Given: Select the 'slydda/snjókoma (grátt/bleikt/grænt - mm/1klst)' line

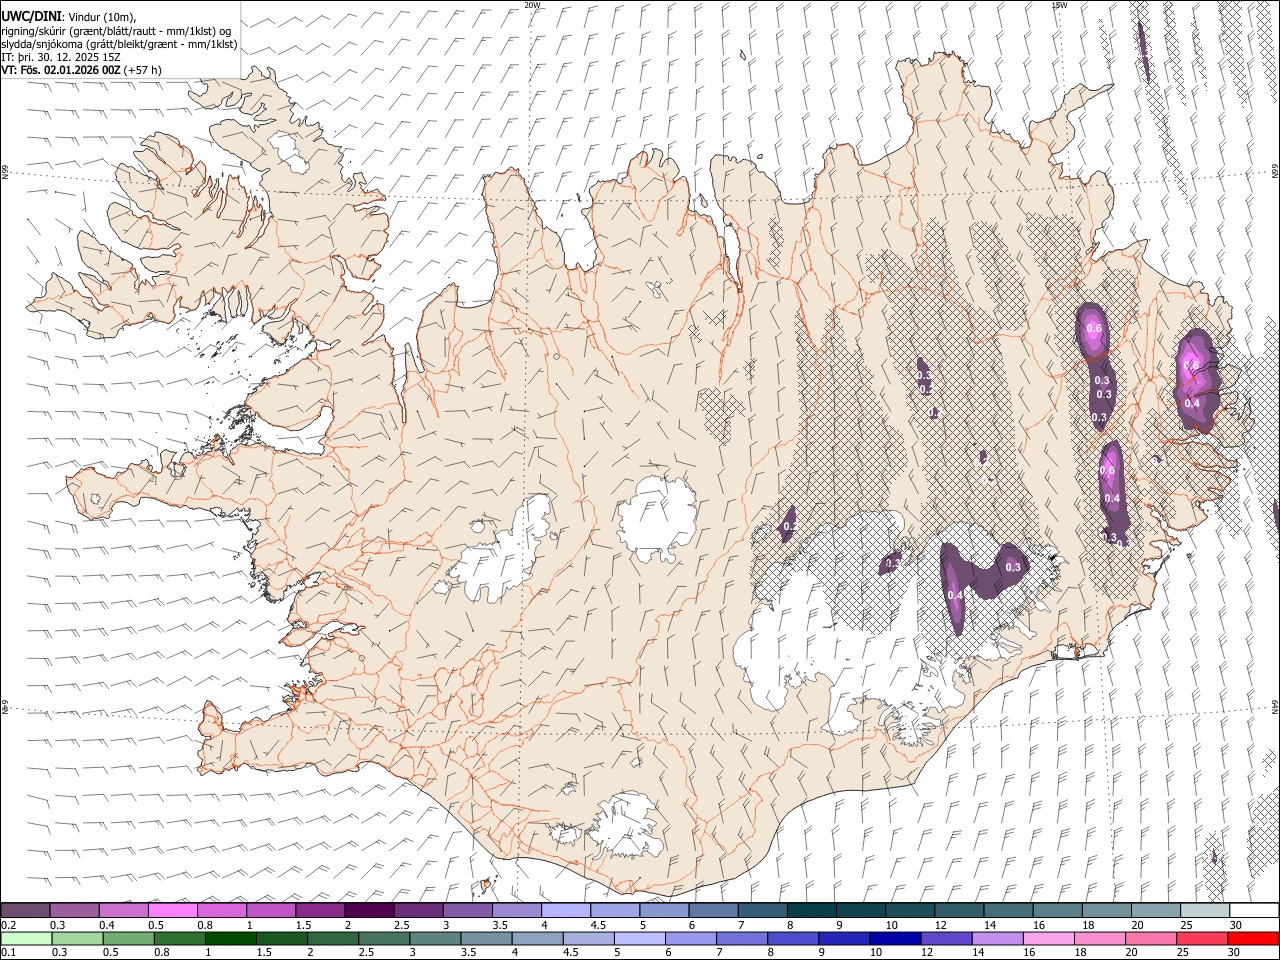Looking at the screenshot, I should pos(119,44).
